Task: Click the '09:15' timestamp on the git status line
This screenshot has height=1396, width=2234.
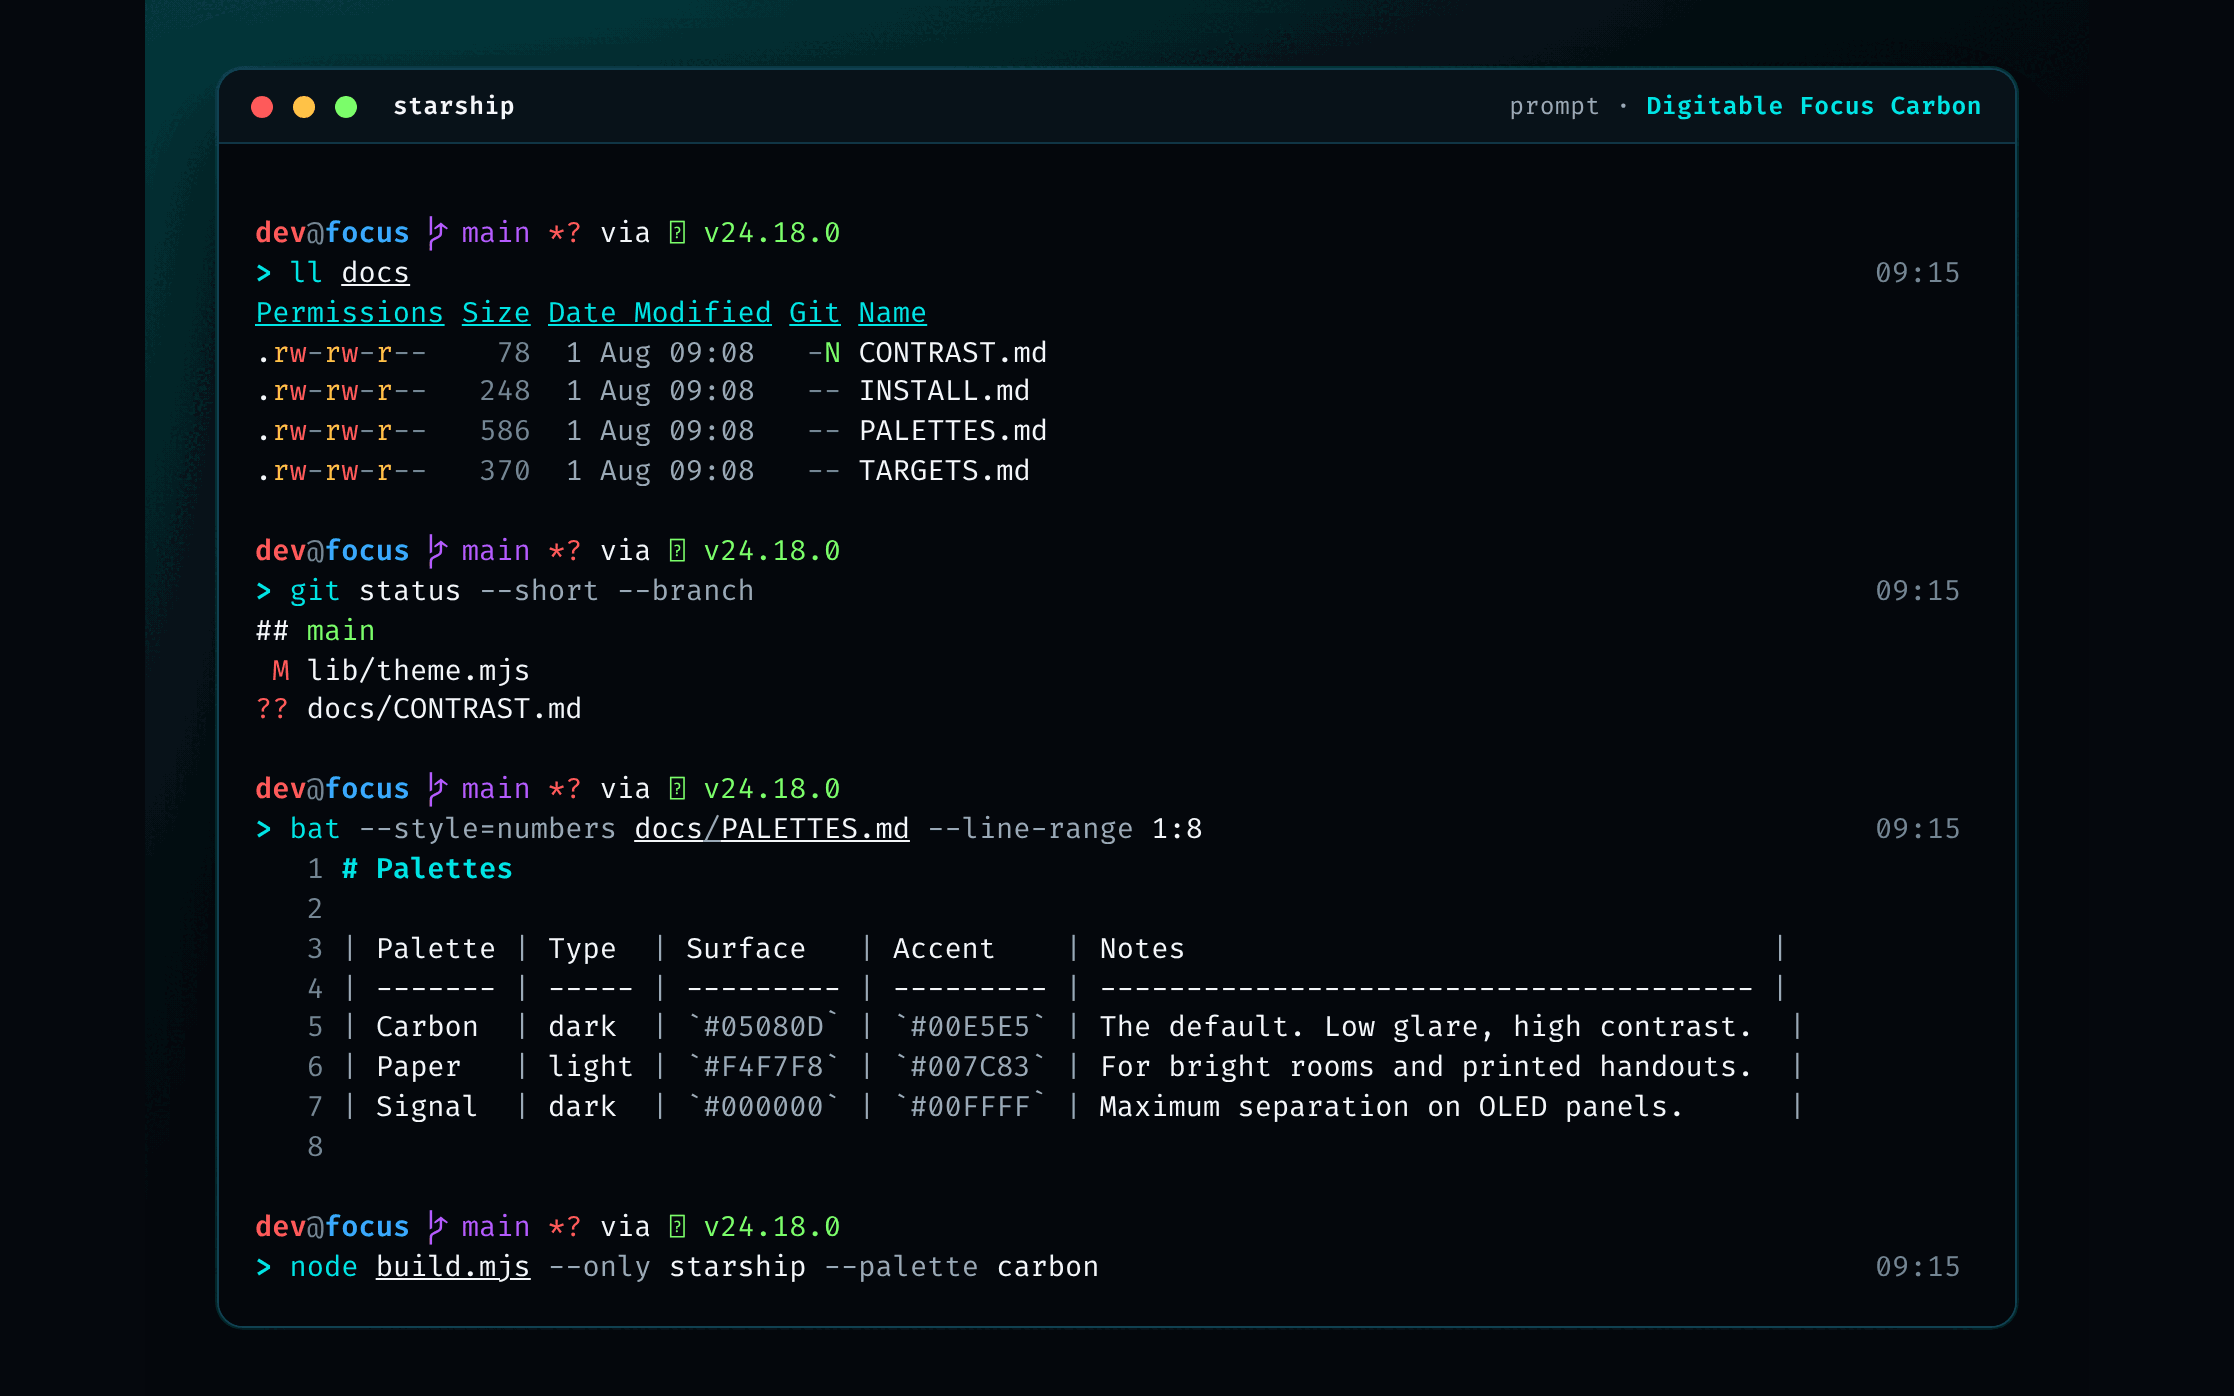Action: coord(1917,591)
